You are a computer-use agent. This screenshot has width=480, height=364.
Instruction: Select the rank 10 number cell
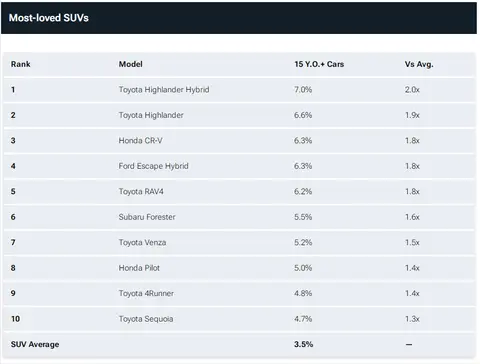(x=15, y=319)
